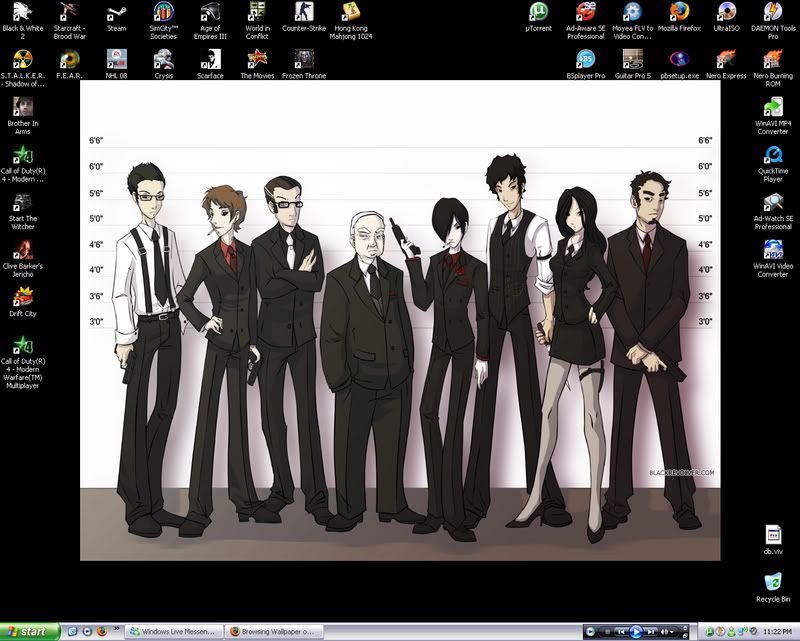Skip to next track in Media Player toolbar

point(651,632)
